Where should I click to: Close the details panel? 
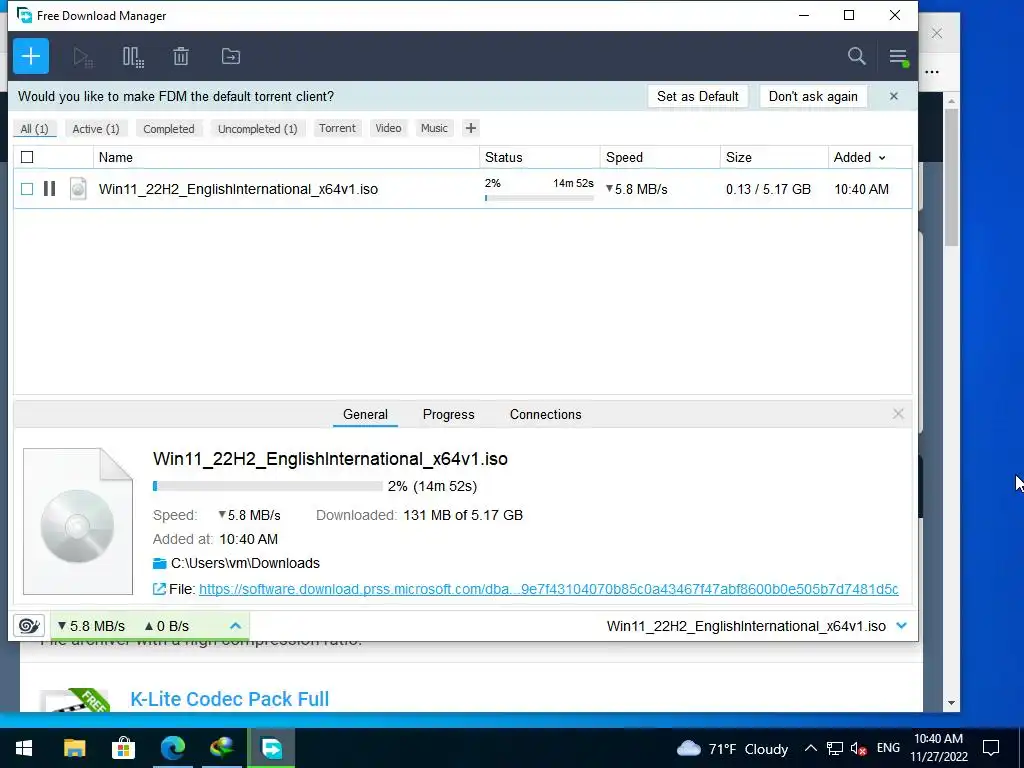coord(898,414)
